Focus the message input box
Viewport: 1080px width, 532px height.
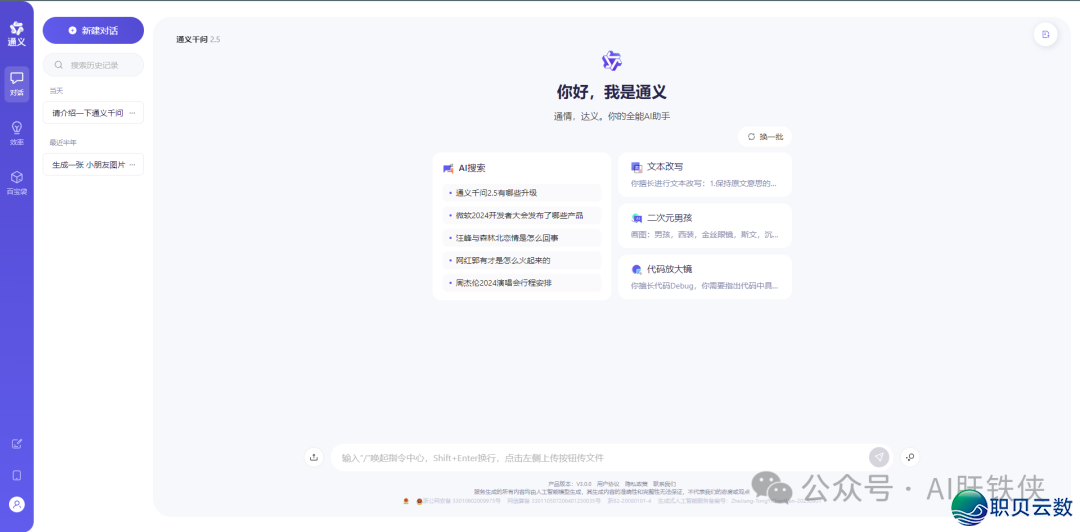[599, 458]
